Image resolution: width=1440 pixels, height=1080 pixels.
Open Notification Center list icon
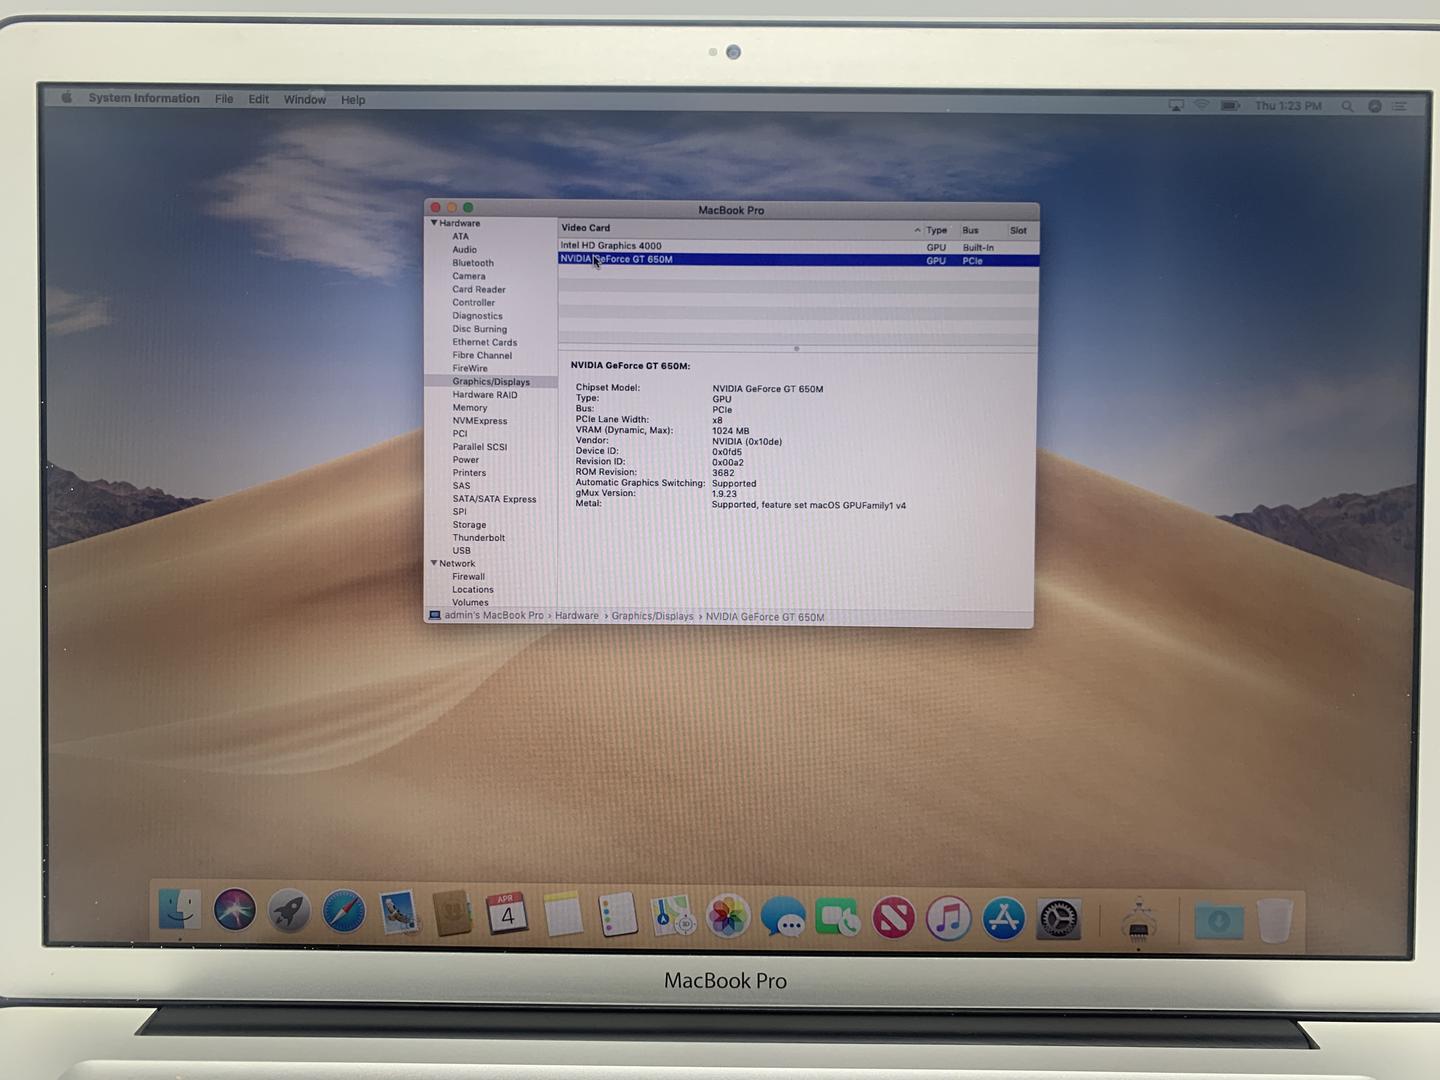click(1399, 106)
